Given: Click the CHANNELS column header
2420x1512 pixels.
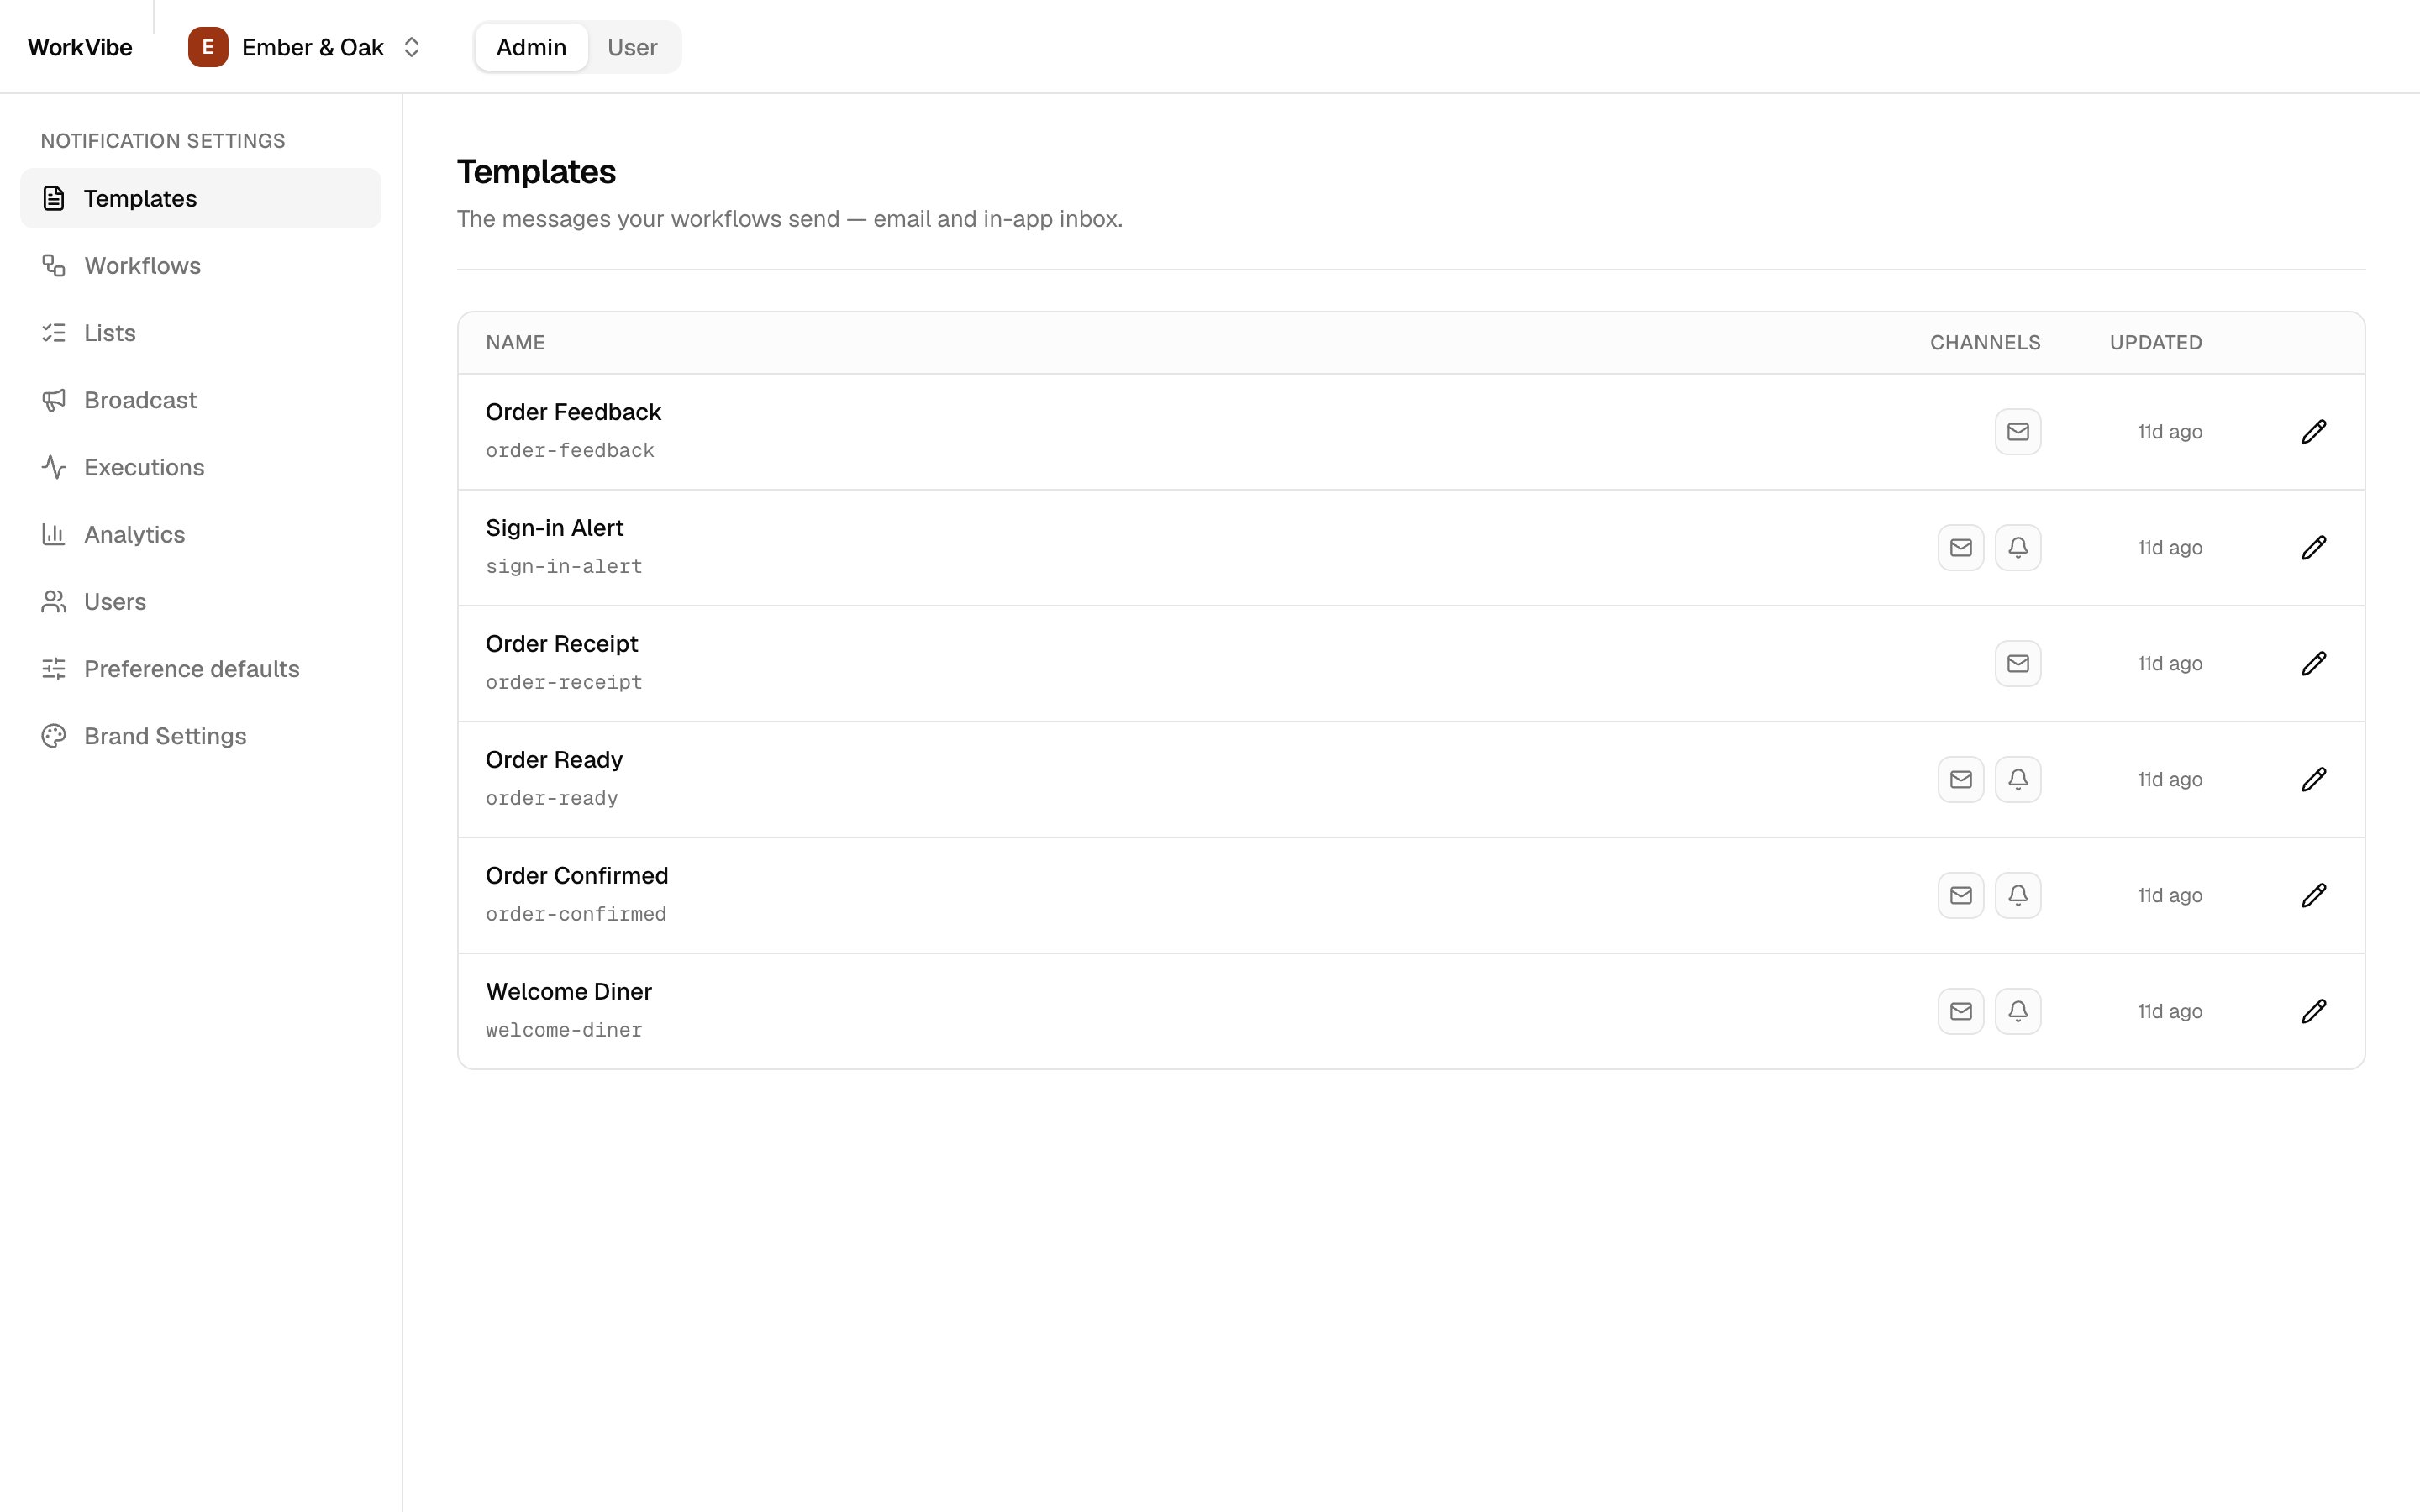Looking at the screenshot, I should click(1985, 342).
